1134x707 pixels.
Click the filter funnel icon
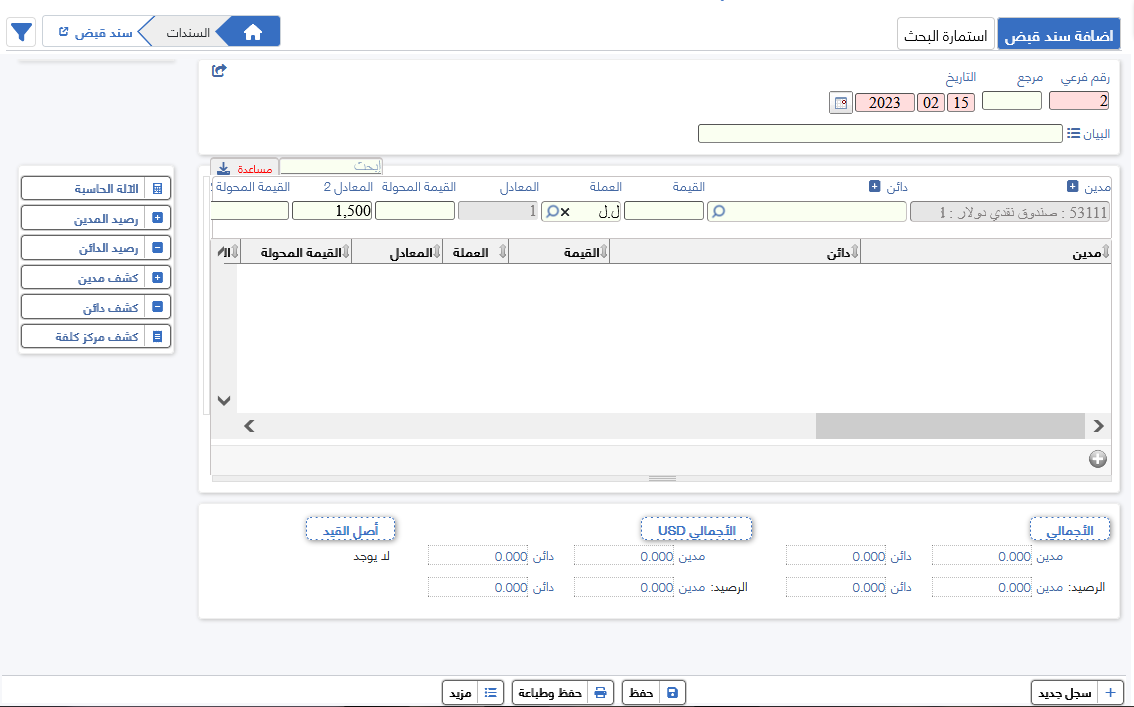pos(22,33)
